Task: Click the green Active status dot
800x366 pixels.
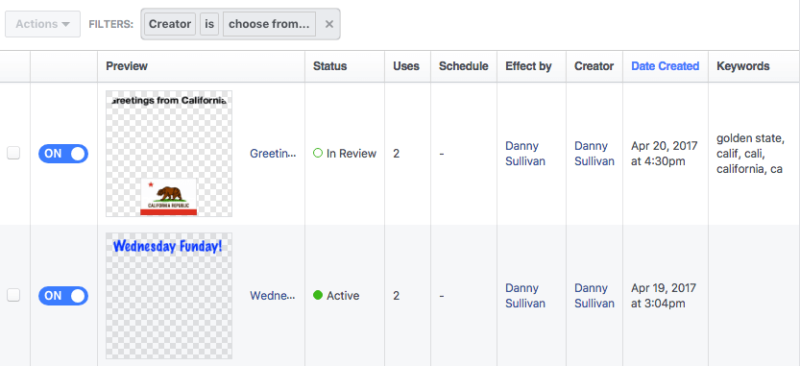Action: tap(318, 295)
